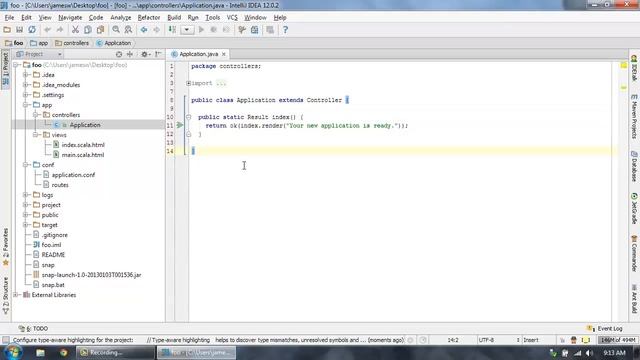The image size is (640, 360).
Task: Click the Forward navigation arrow
Action: click(156, 30)
